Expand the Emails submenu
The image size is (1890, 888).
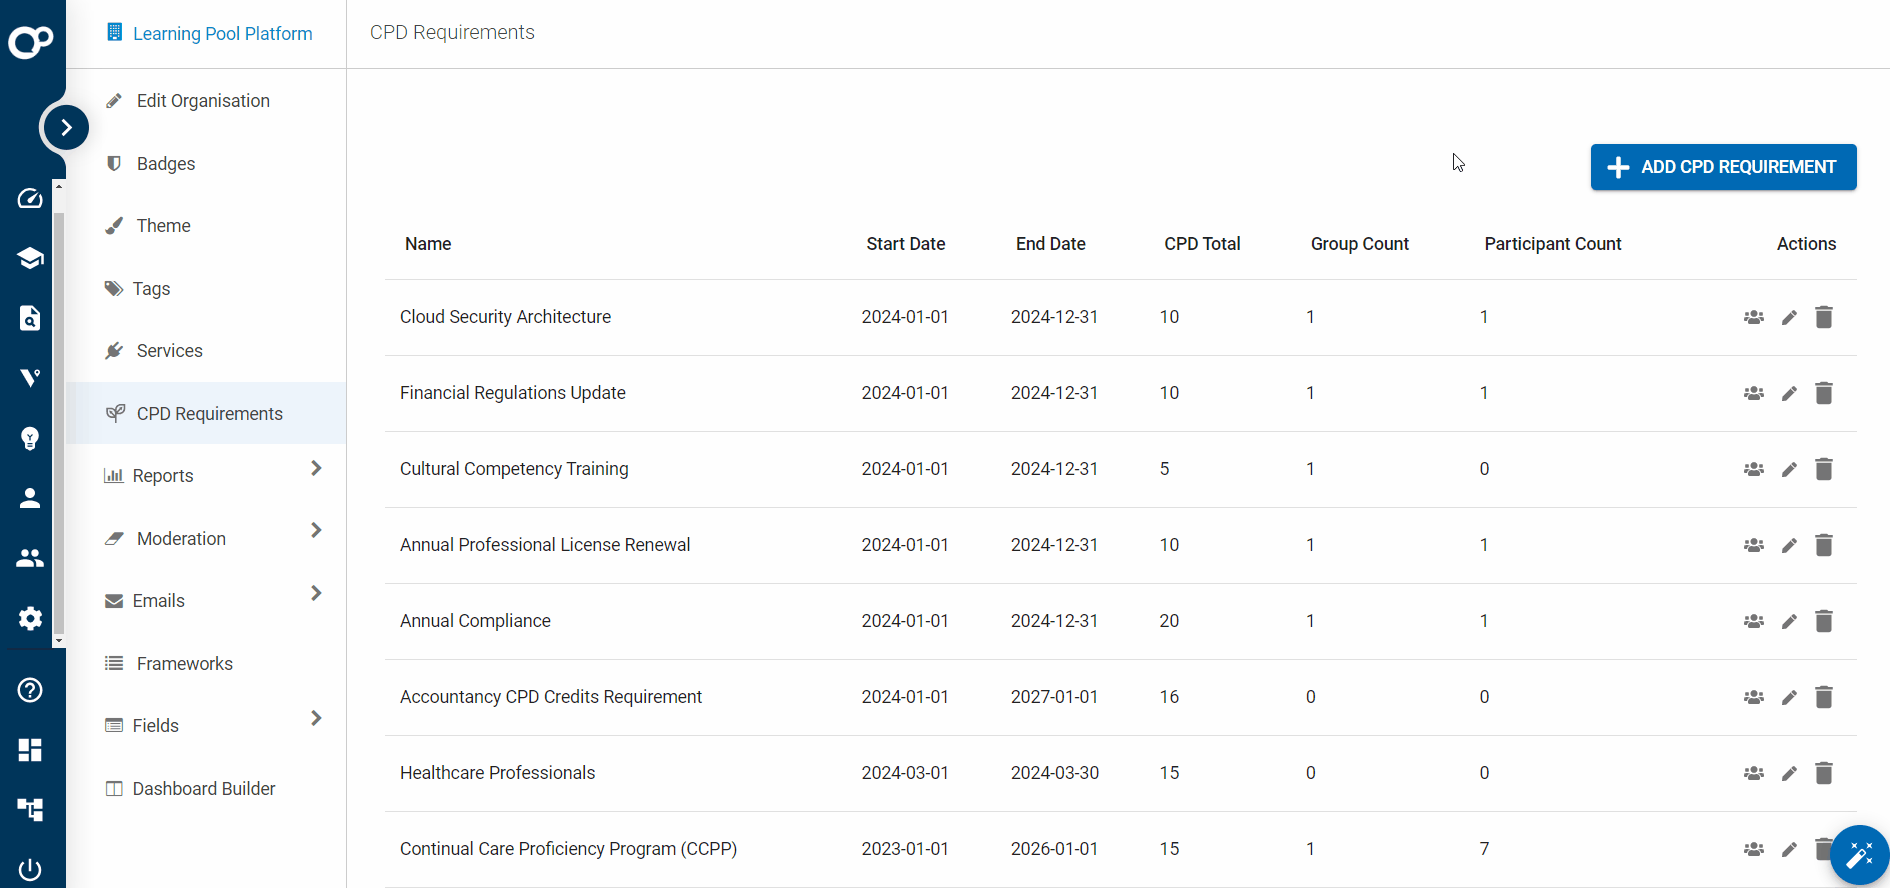(316, 593)
